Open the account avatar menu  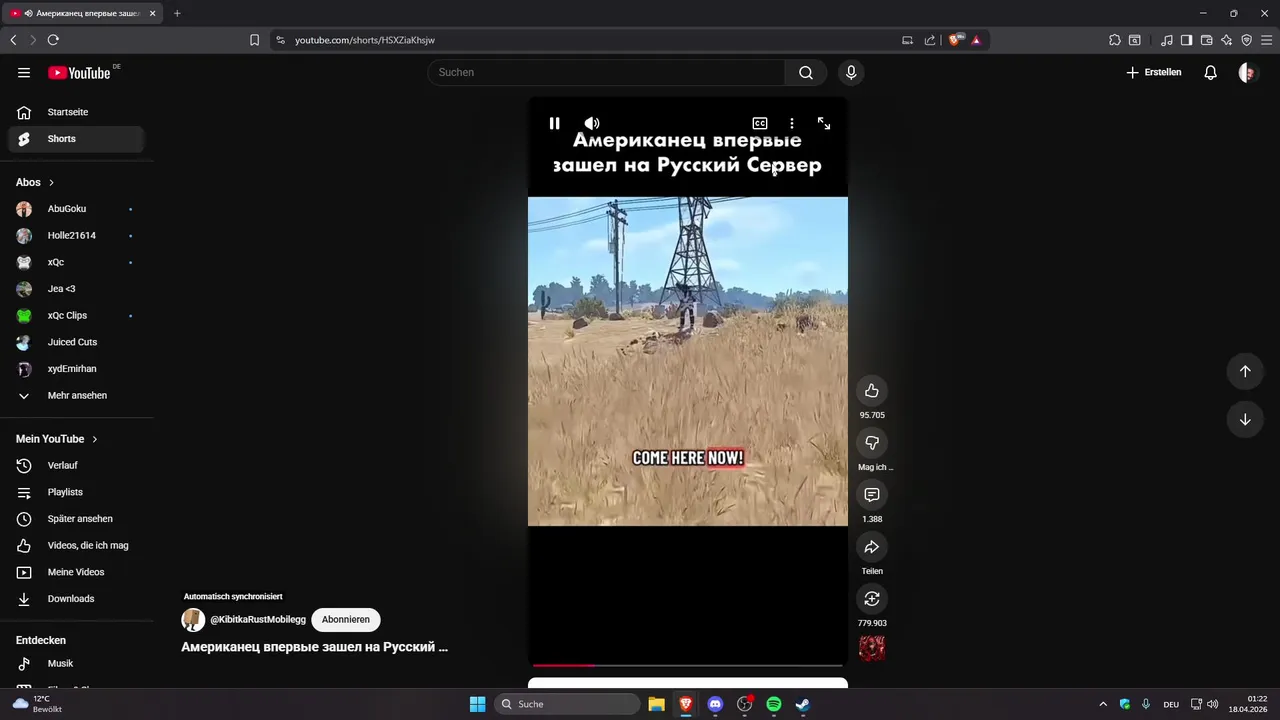(x=1247, y=72)
